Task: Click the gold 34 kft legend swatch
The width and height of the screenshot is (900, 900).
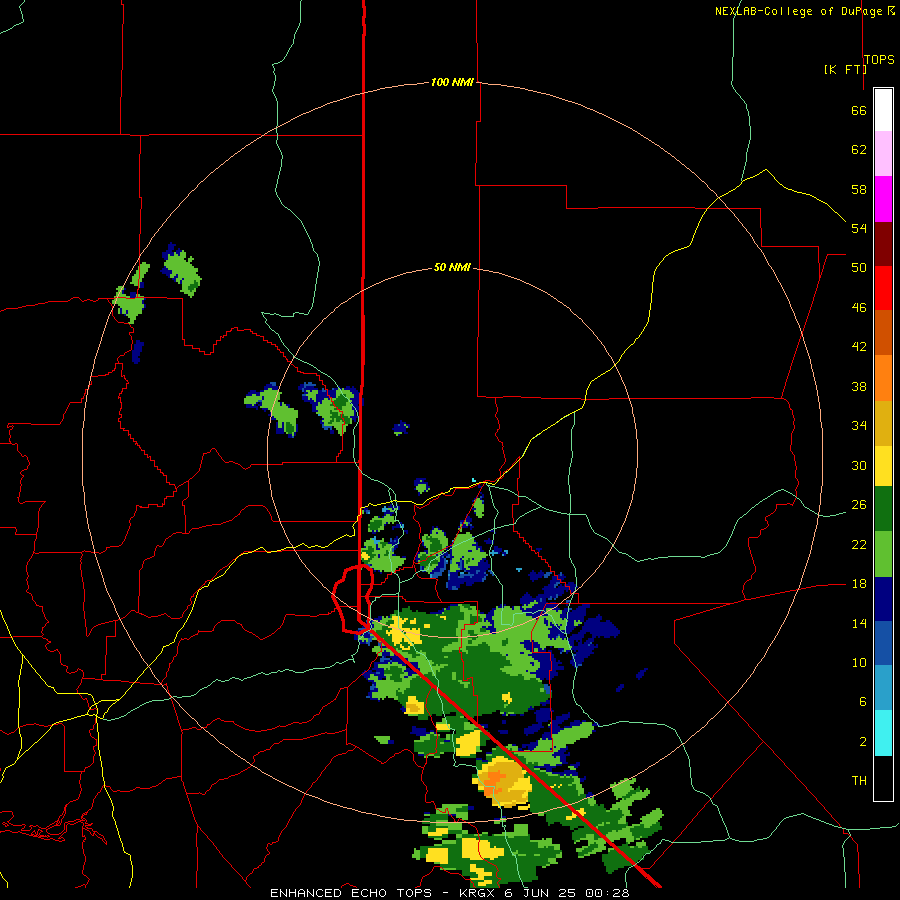Action: [x=883, y=423]
